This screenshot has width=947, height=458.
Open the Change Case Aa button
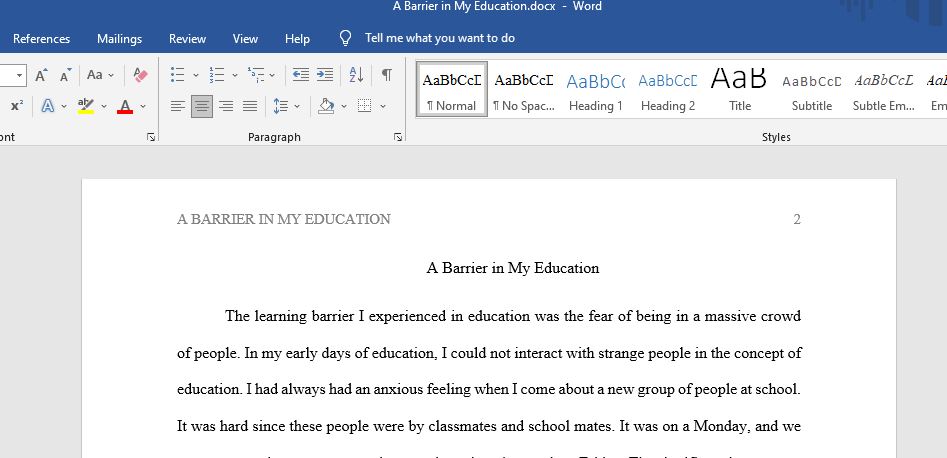94,75
